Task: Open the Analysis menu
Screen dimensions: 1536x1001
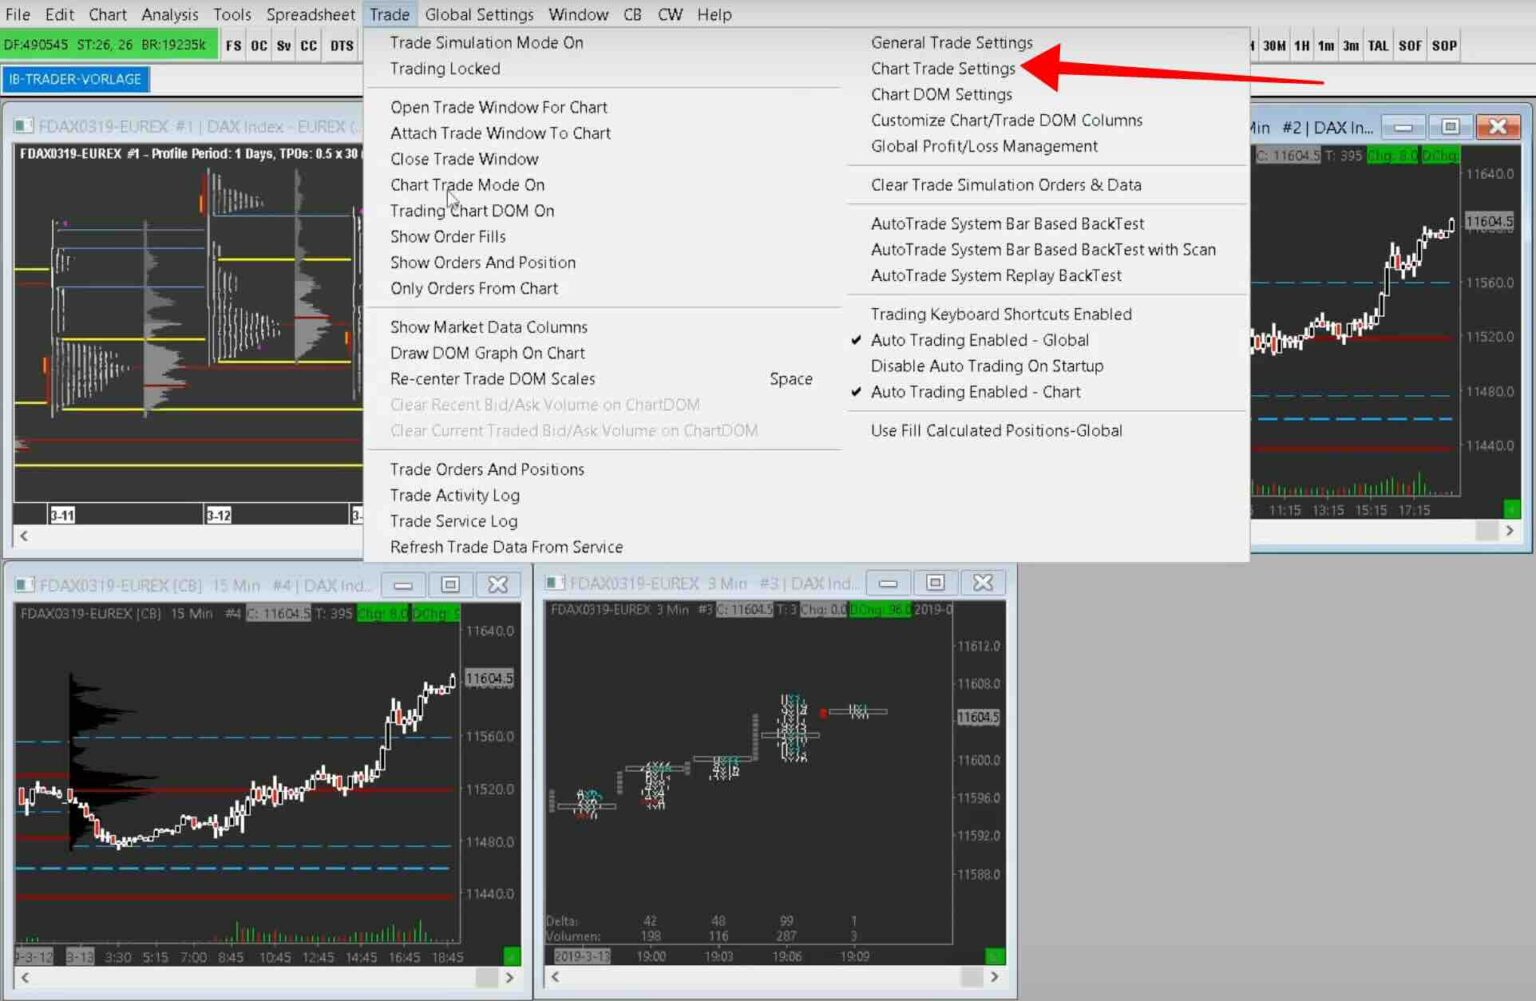Action: click(x=170, y=14)
